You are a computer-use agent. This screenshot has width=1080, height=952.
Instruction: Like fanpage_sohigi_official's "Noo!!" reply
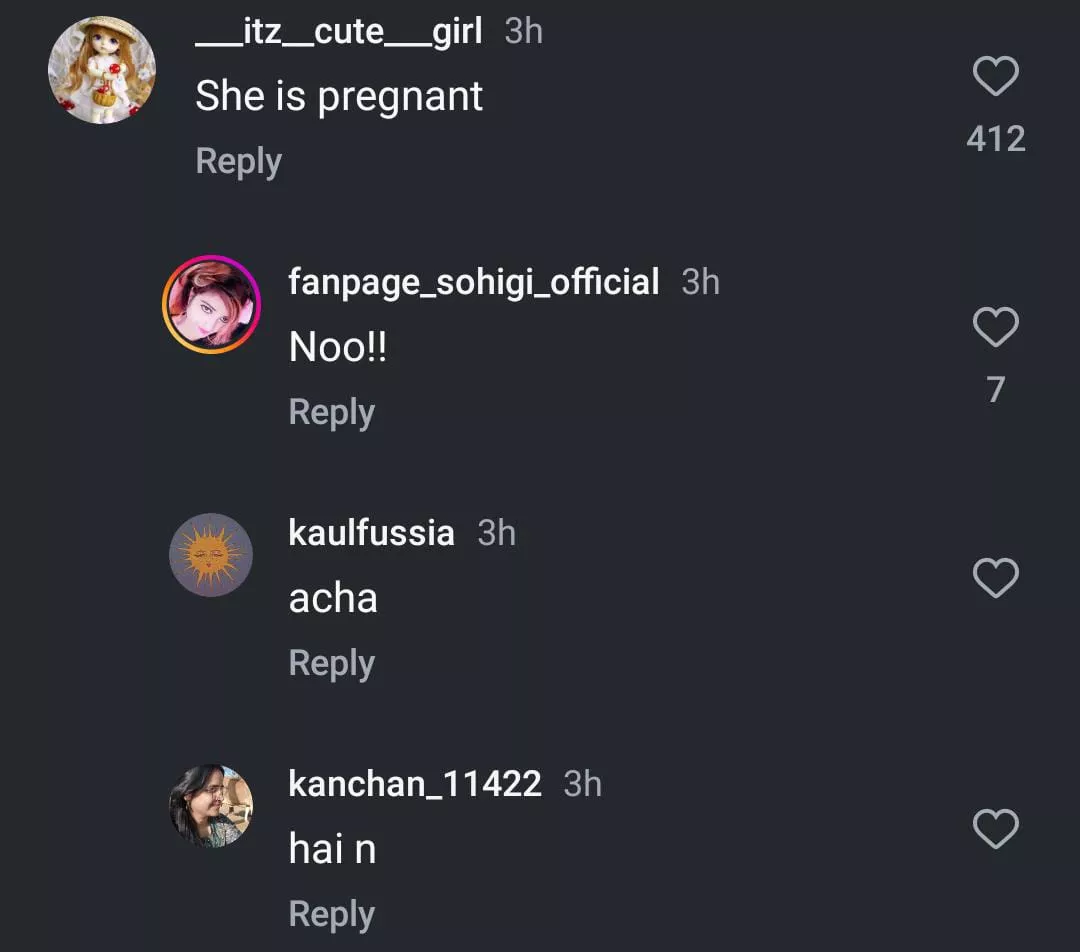pyautogui.click(x=996, y=328)
